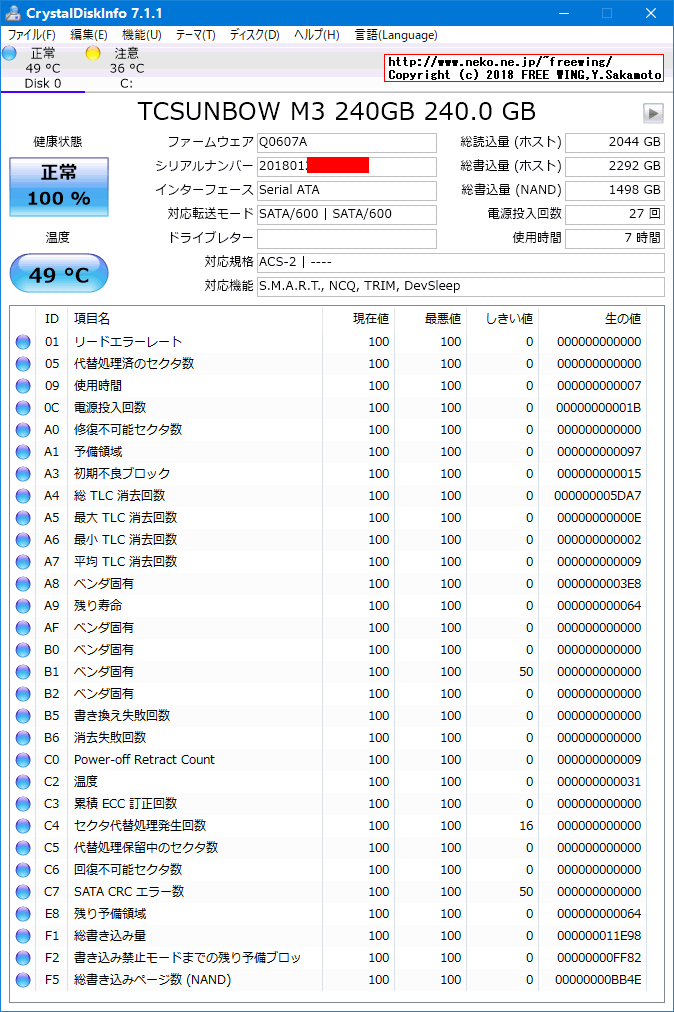This screenshot has height=1012, width=674.
Task: Click the raw value 00000000BB4E
Action: (598, 980)
